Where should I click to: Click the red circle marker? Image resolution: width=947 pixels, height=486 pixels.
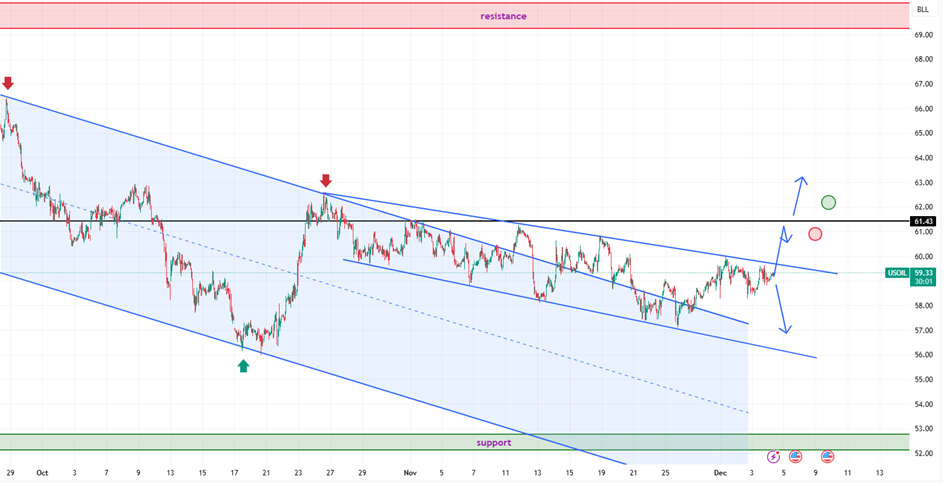click(x=815, y=234)
